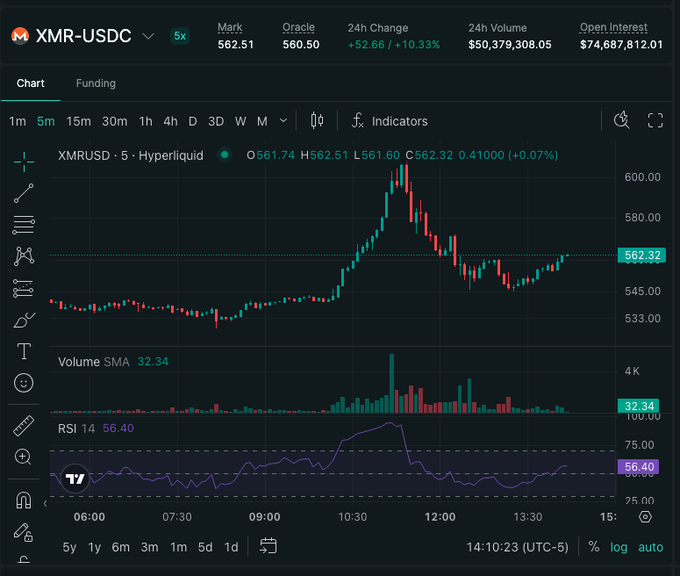680x576 pixels.
Task: Set the bottom date range to 1m
Action: point(178,547)
